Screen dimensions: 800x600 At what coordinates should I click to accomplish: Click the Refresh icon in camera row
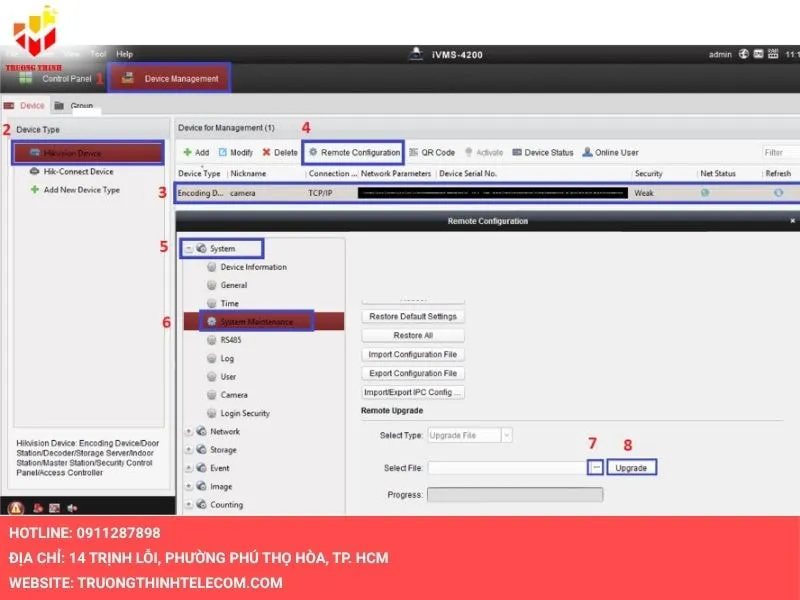778,192
